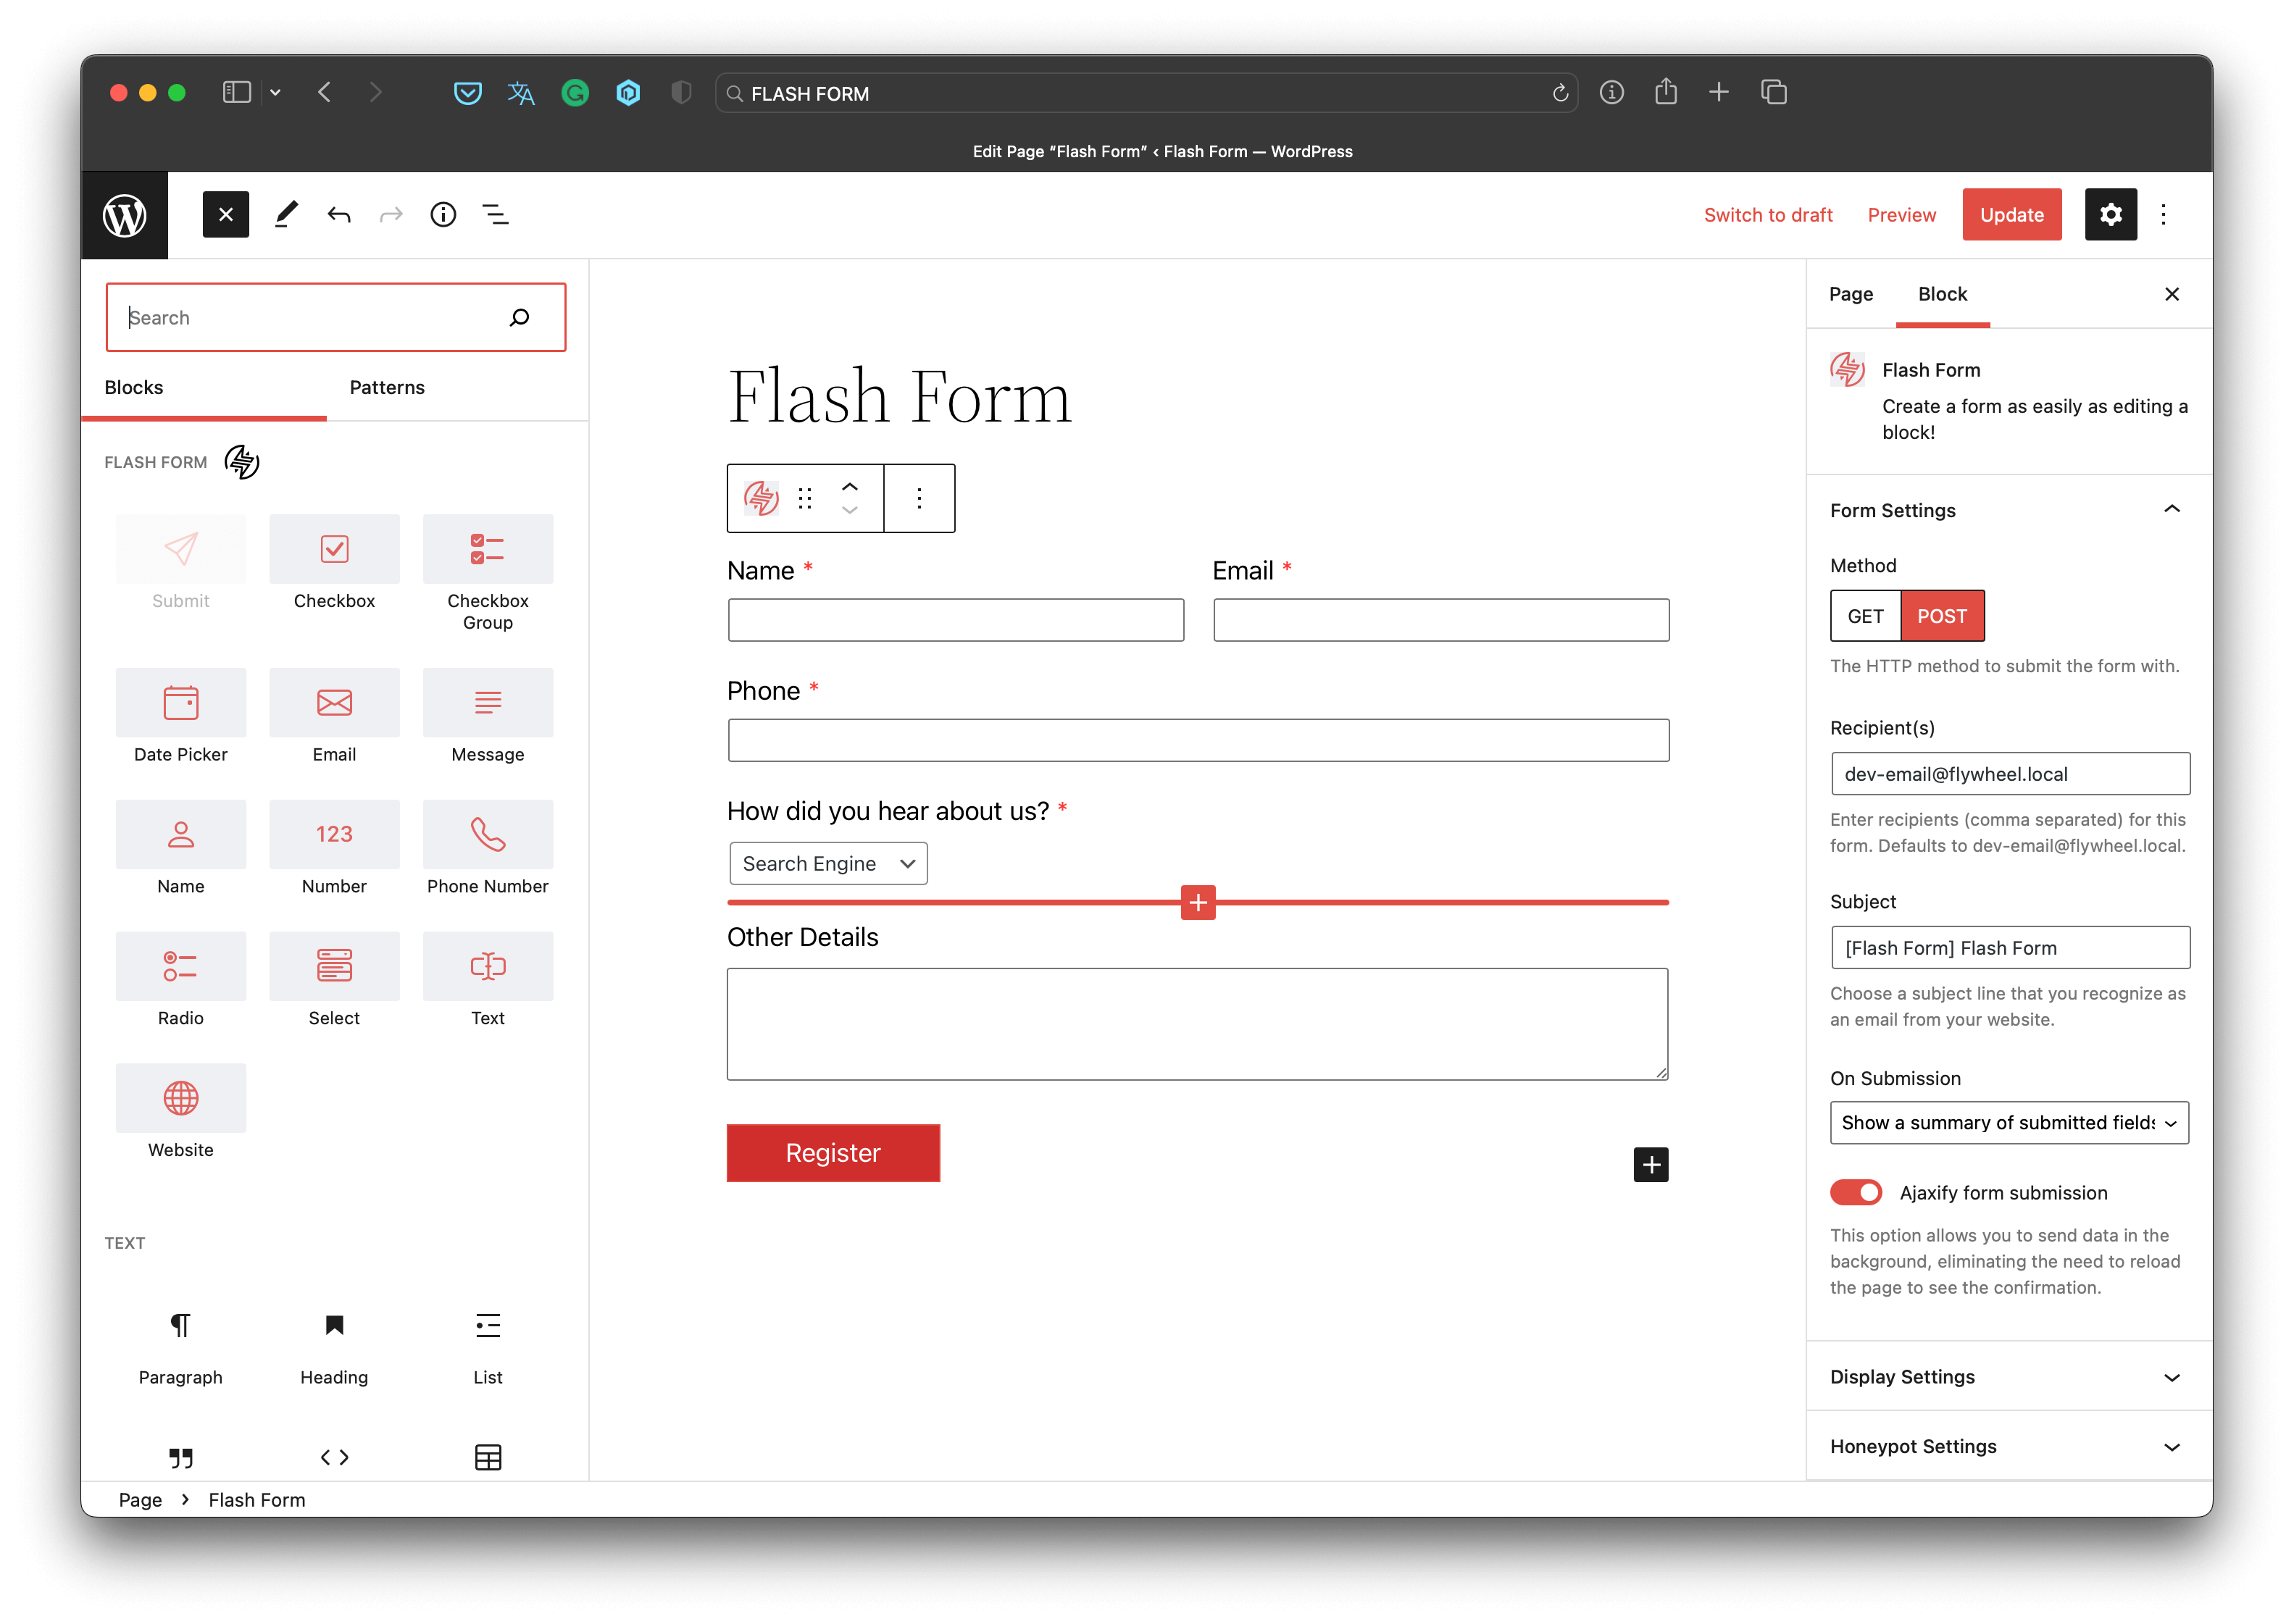
Task: Set form method to GET
Action: coord(1865,616)
